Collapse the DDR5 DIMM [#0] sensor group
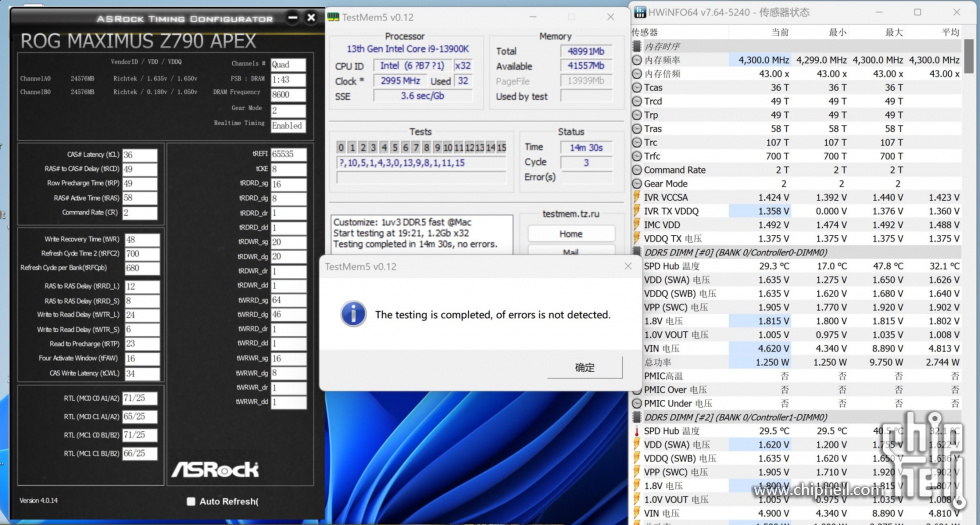This screenshot has height=525, width=980. 797,252
